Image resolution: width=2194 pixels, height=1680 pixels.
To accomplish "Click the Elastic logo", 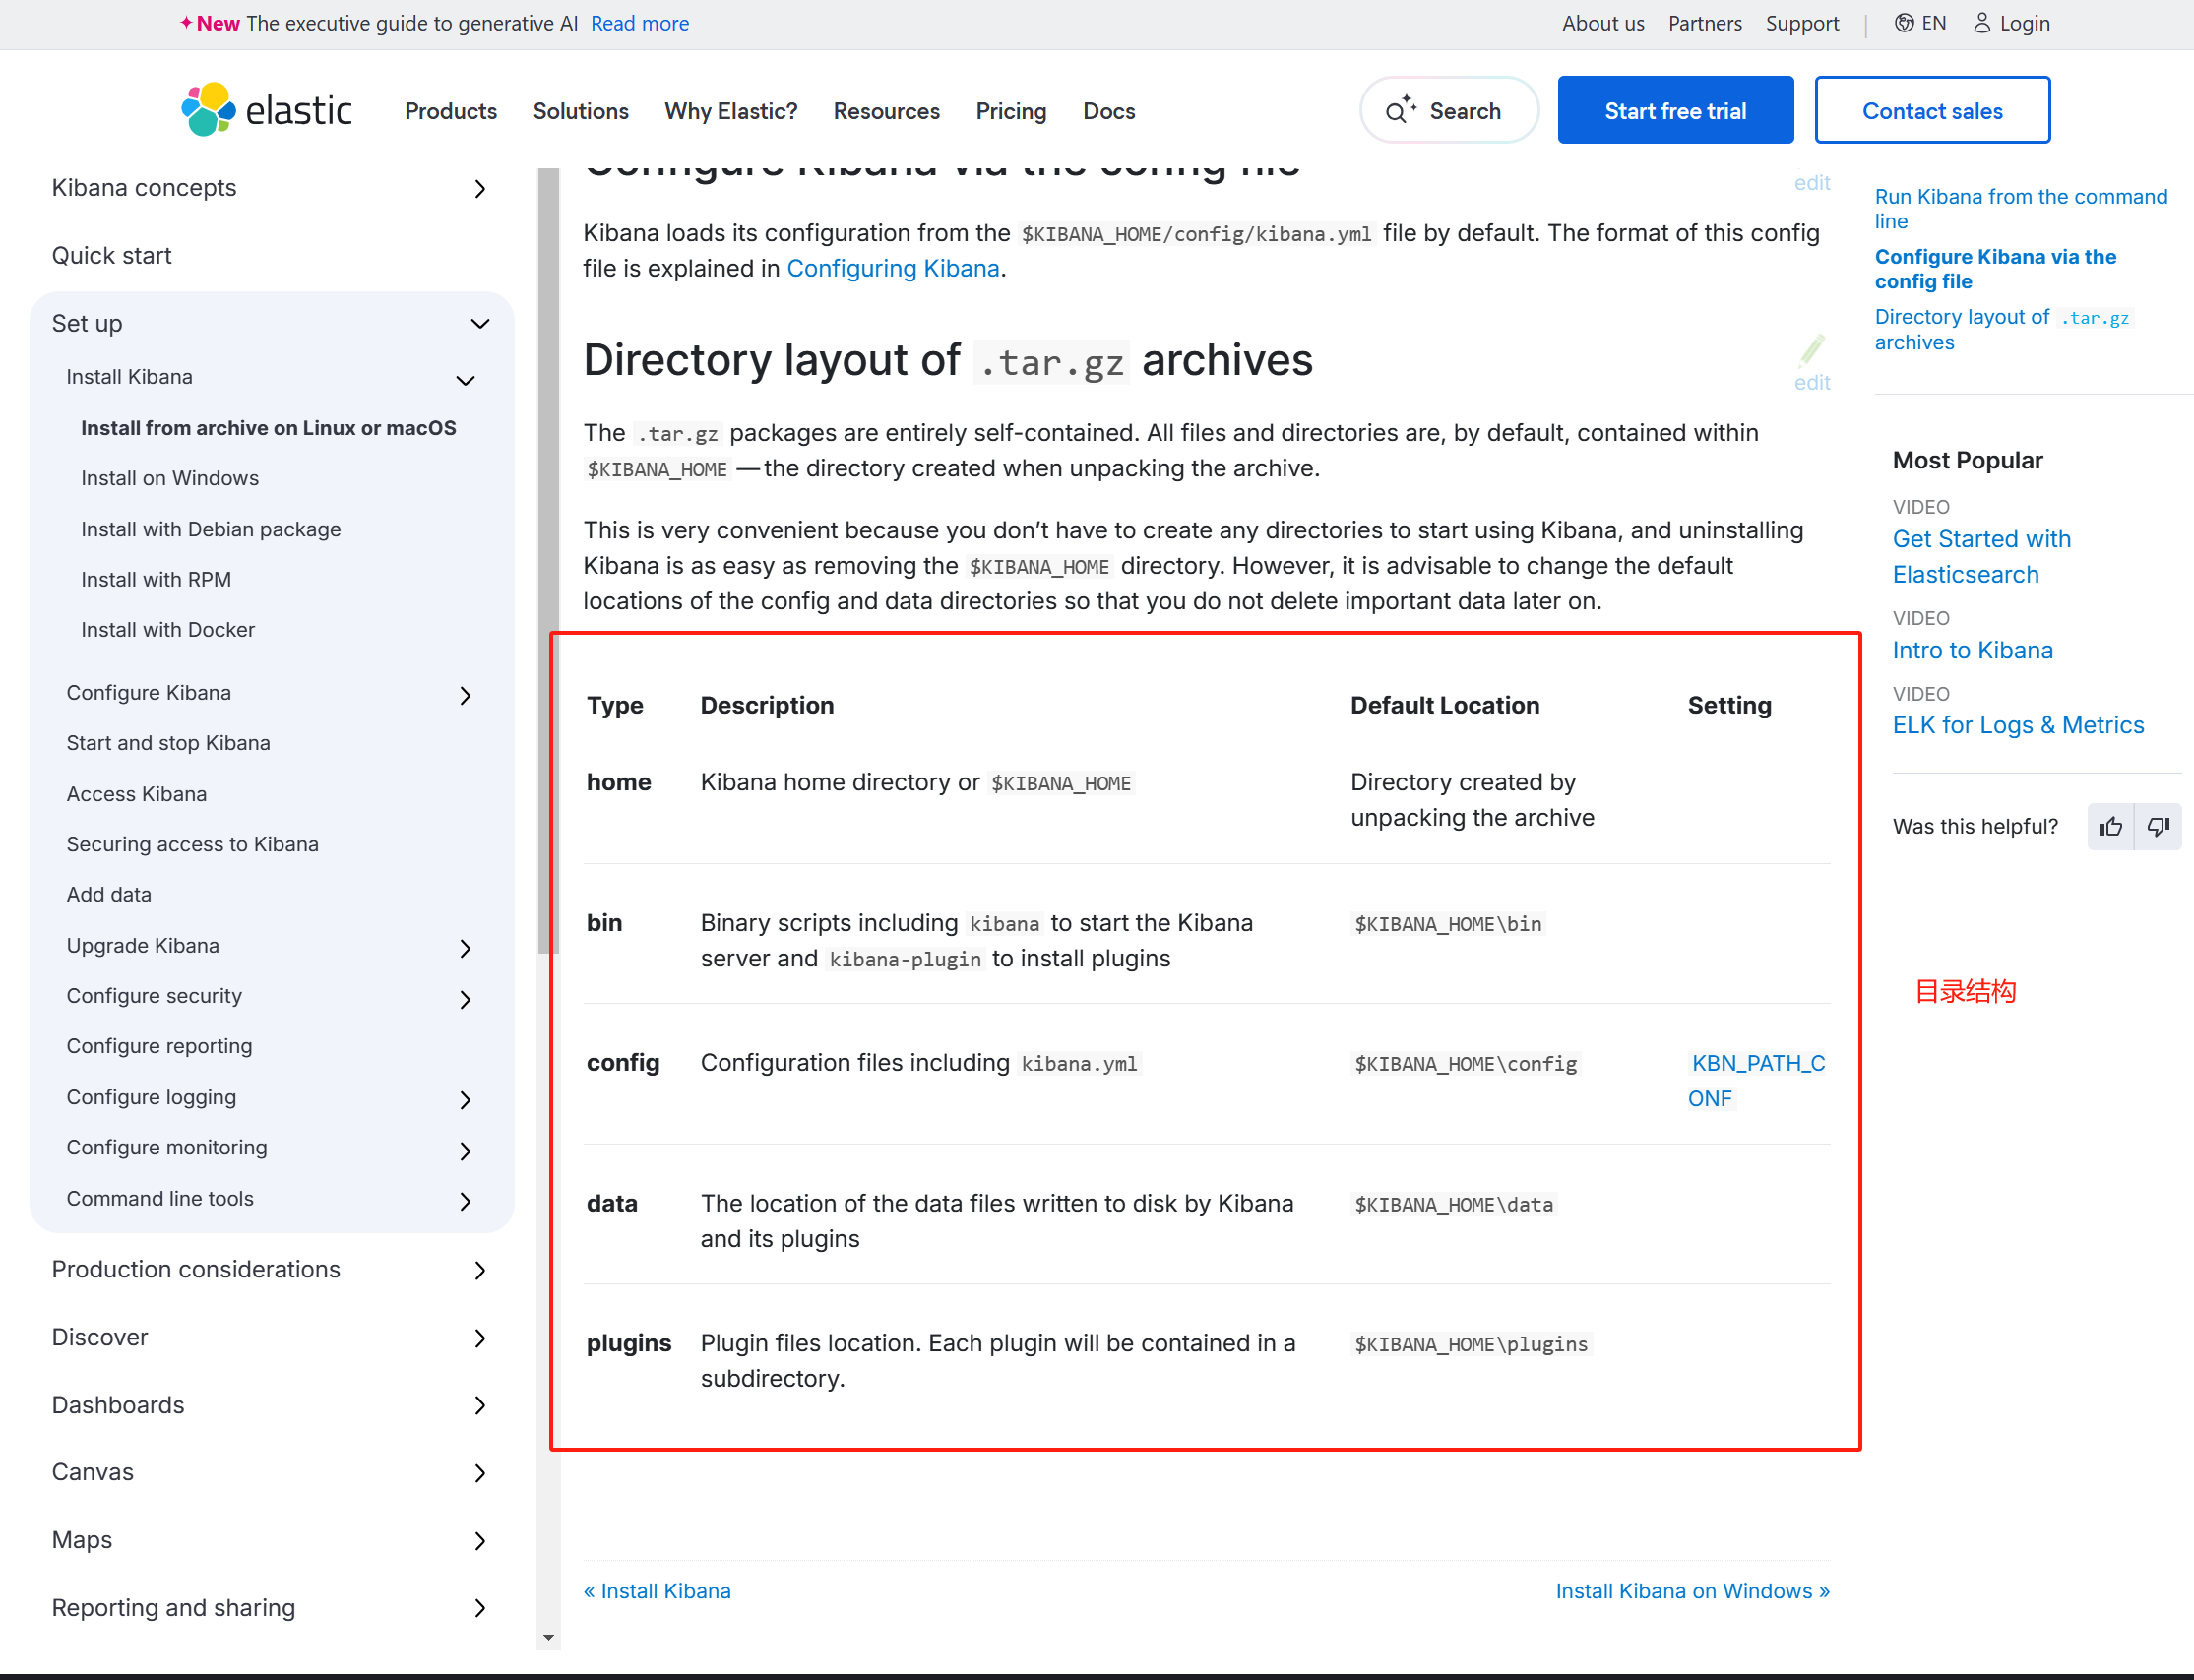I will click(x=266, y=110).
